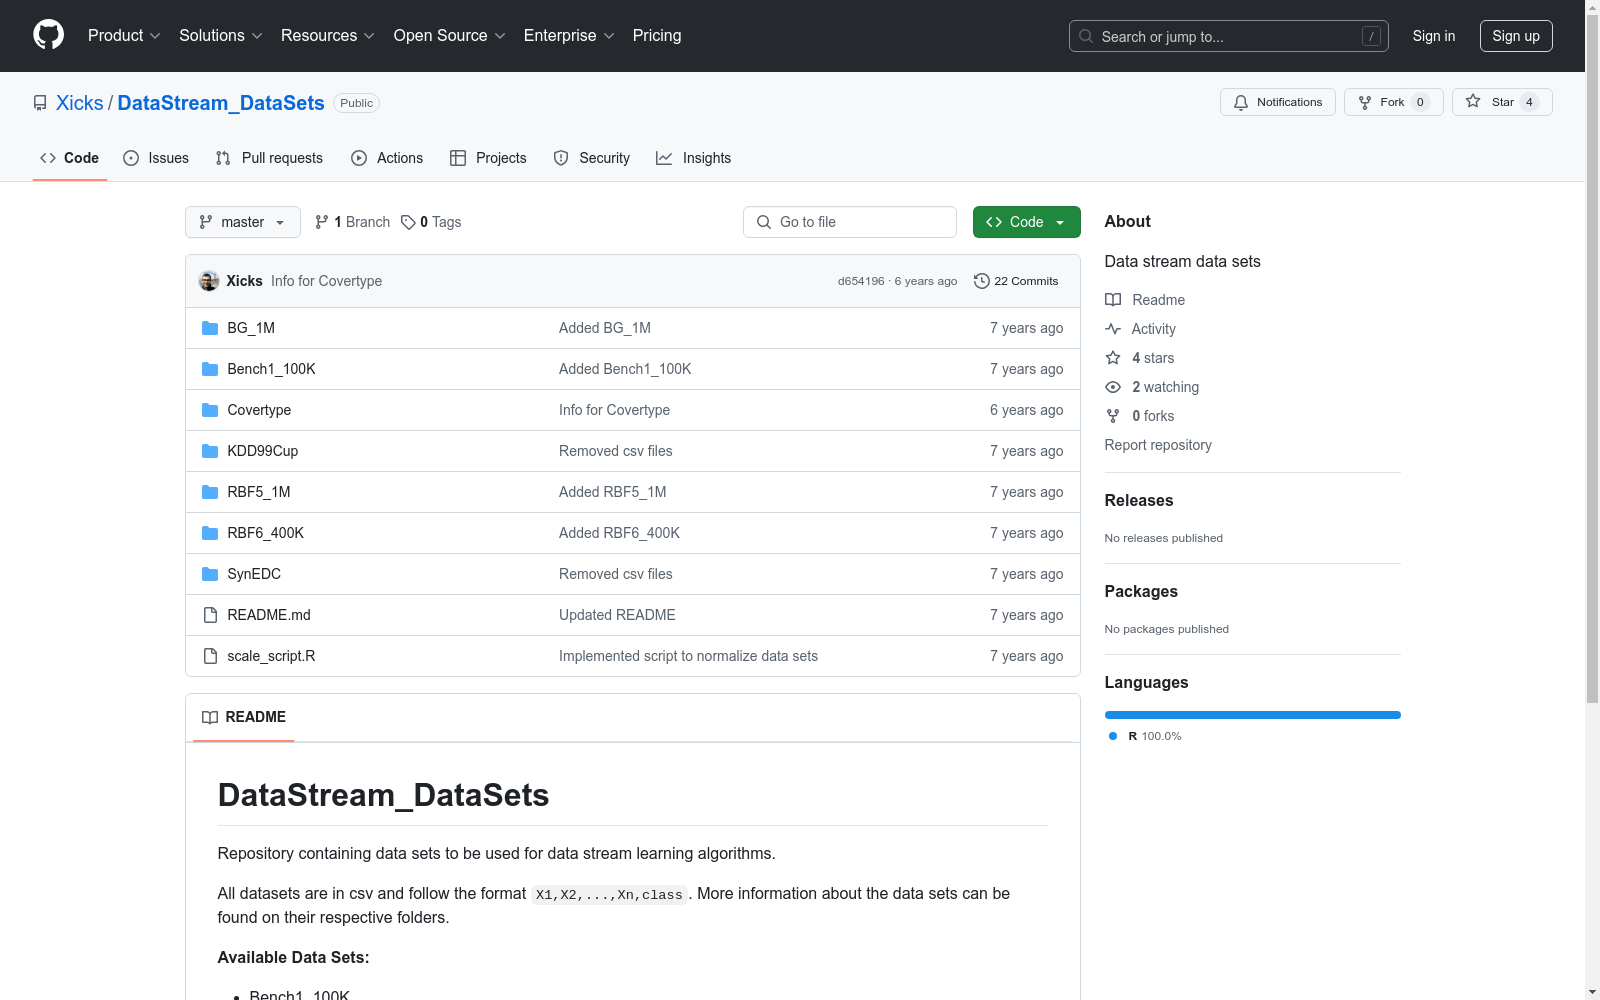Click the notifications bell icon

(1241, 102)
